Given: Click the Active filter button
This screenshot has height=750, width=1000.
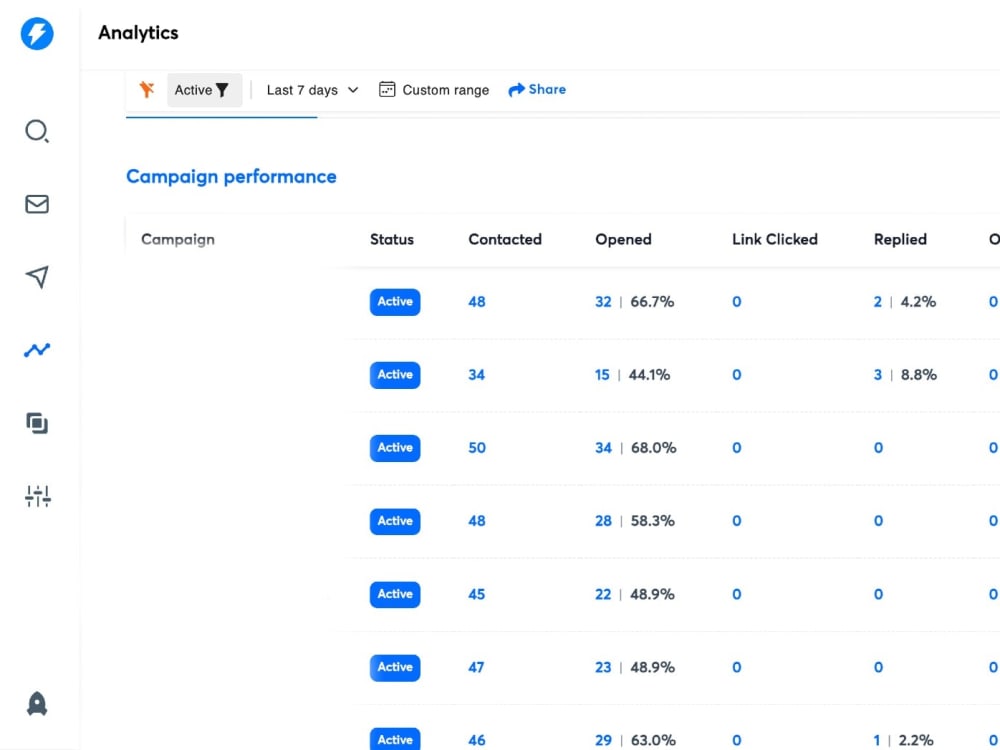Looking at the screenshot, I should coord(204,90).
